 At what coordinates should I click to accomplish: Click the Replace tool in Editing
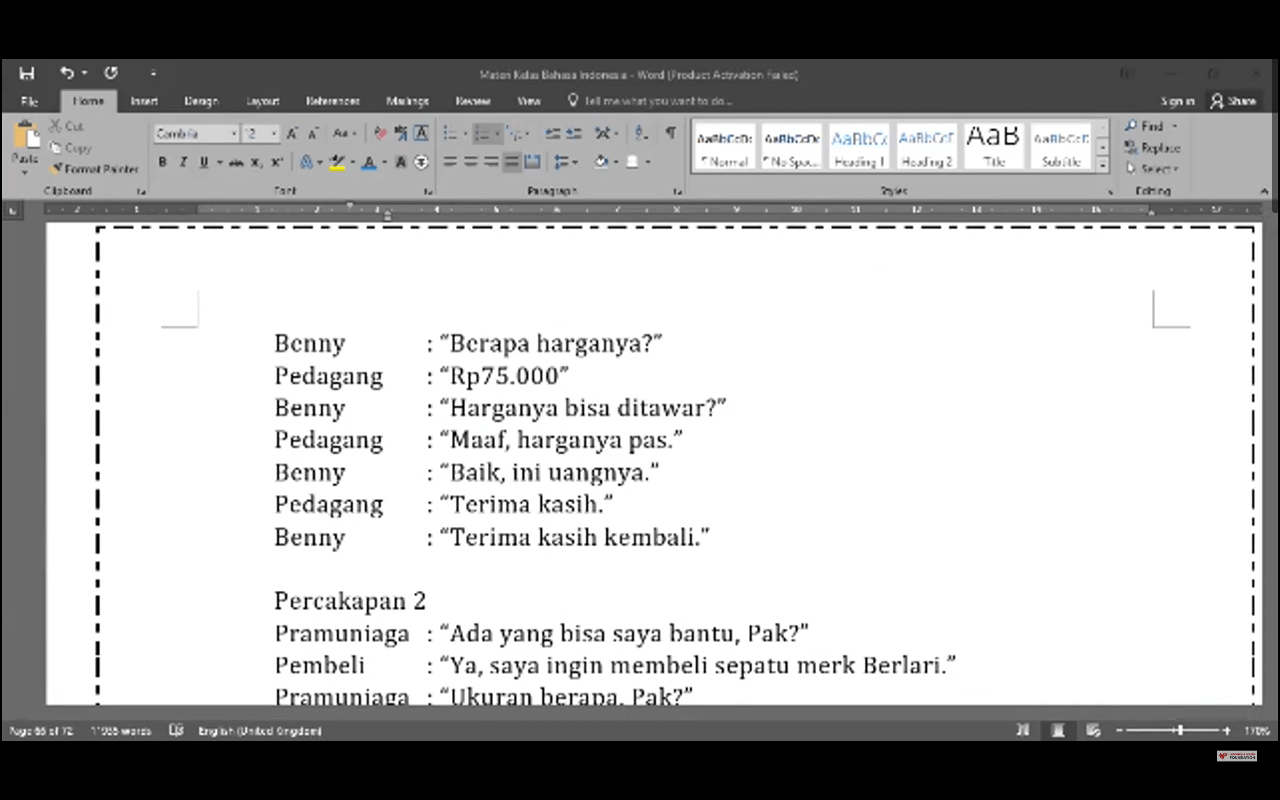point(1153,148)
